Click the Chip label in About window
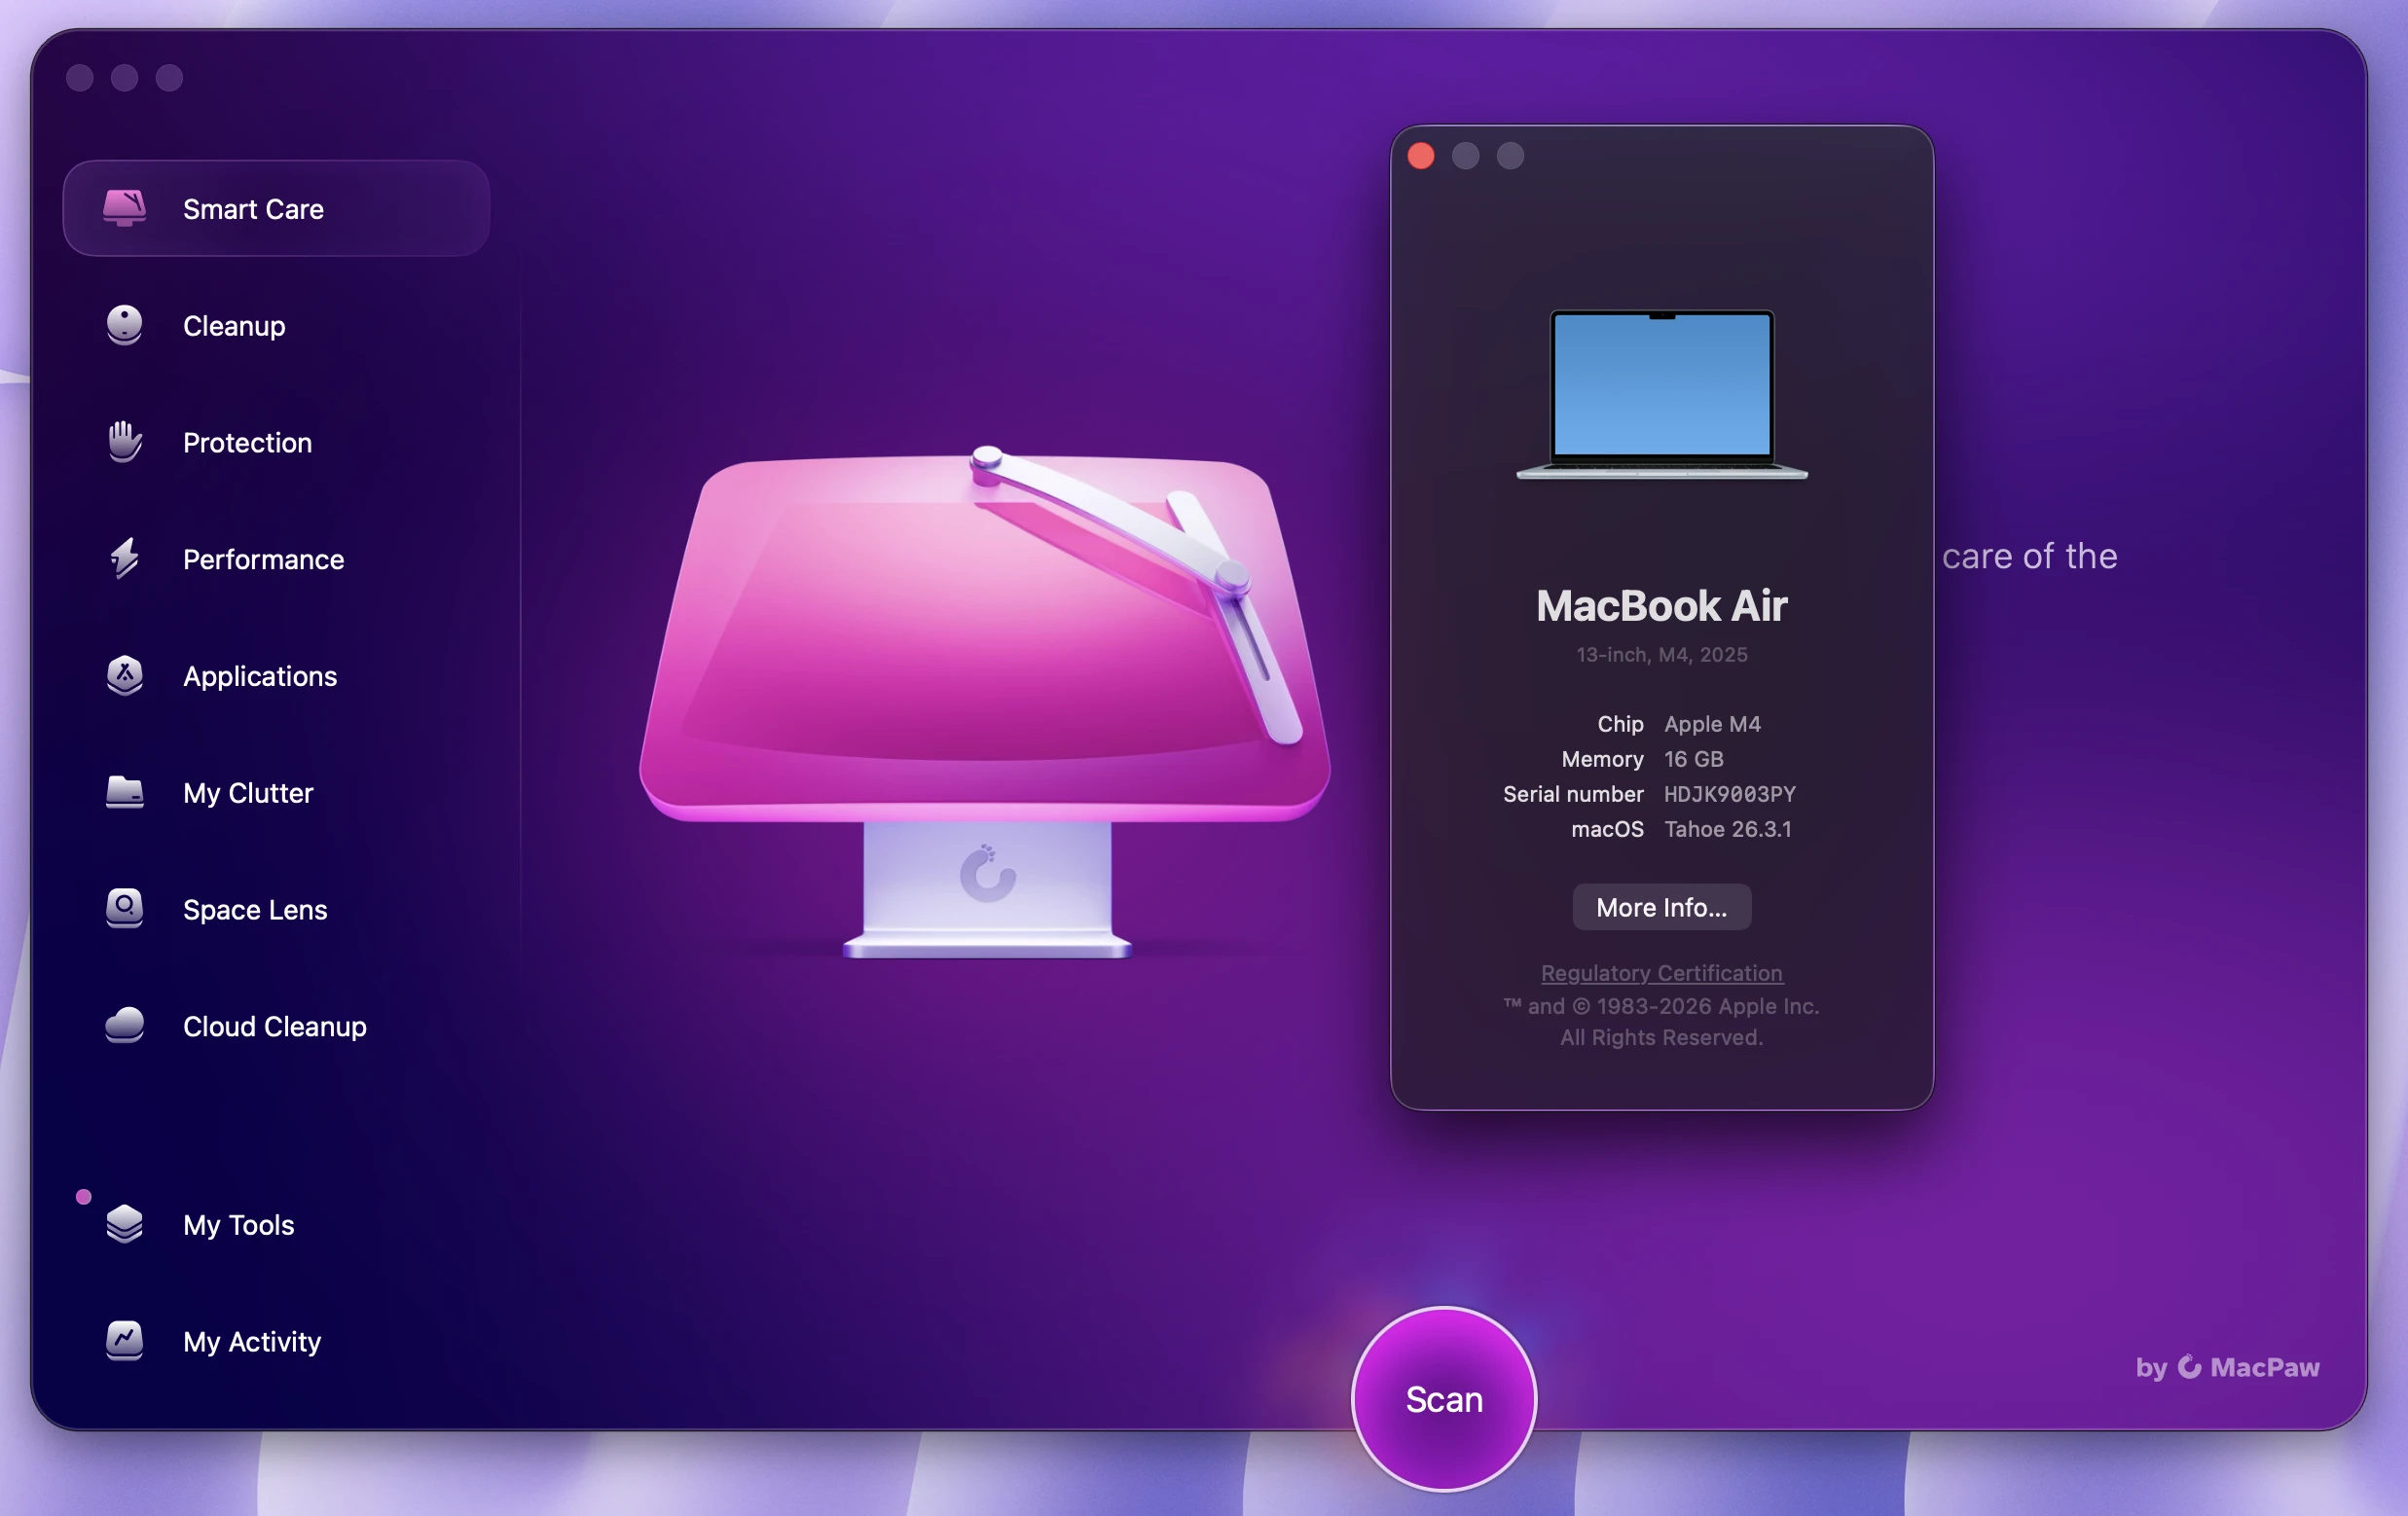The width and height of the screenshot is (2408, 1516). (1620, 724)
